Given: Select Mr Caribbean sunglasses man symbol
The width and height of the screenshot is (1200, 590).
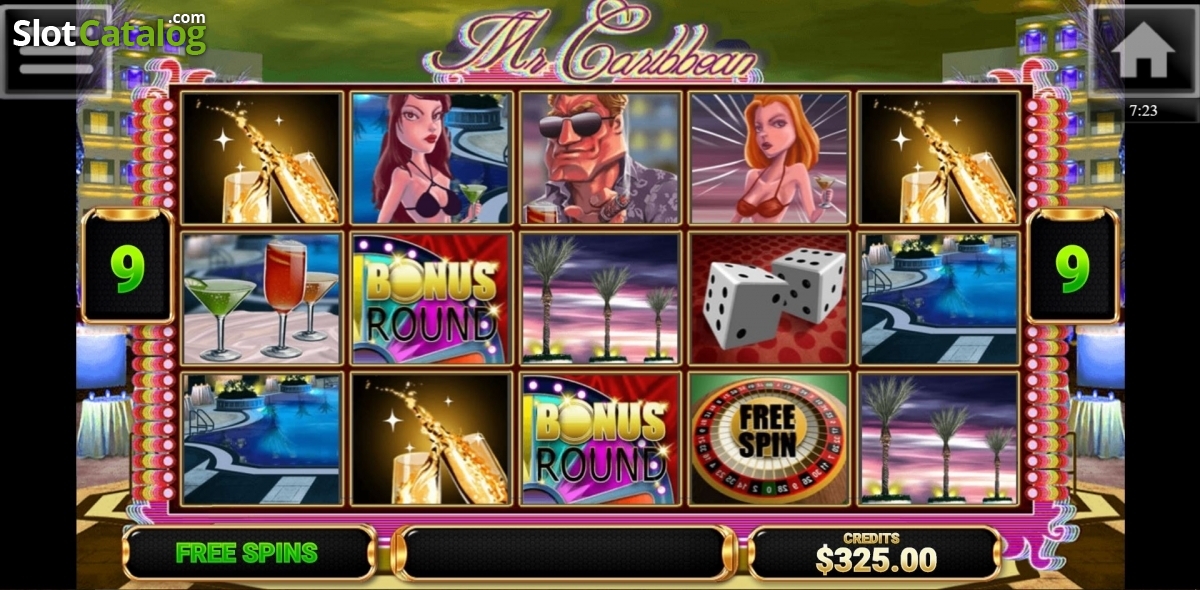Looking at the screenshot, I should point(600,158).
